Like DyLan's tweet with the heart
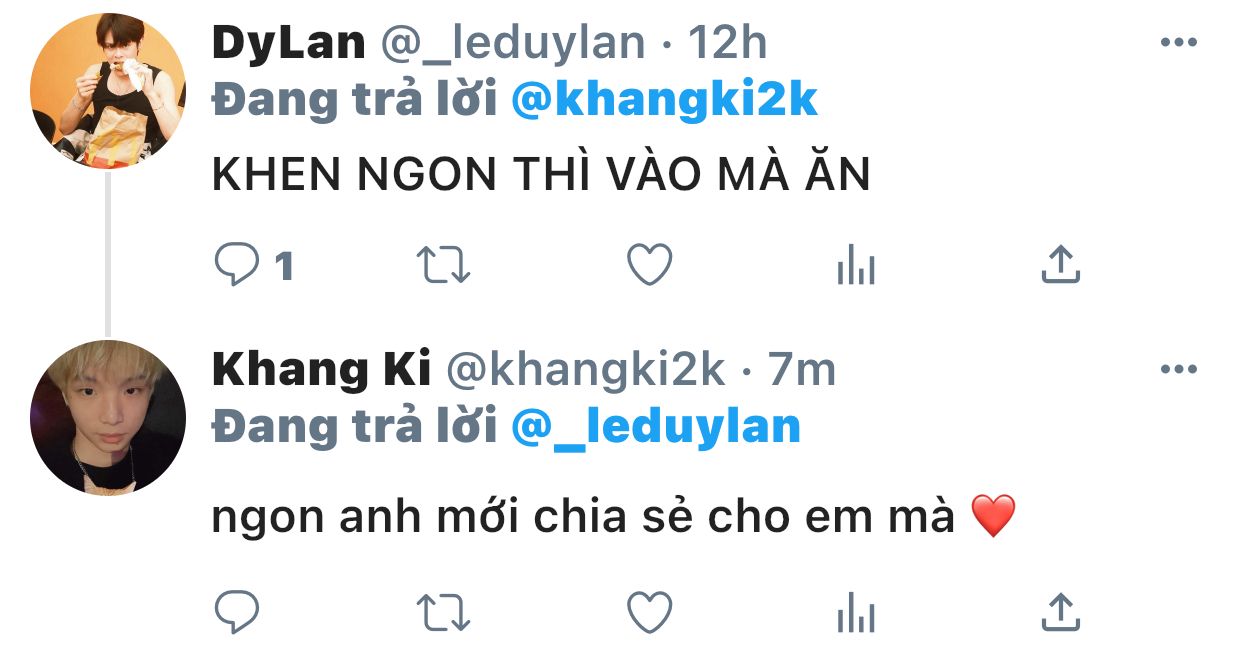 tap(649, 265)
